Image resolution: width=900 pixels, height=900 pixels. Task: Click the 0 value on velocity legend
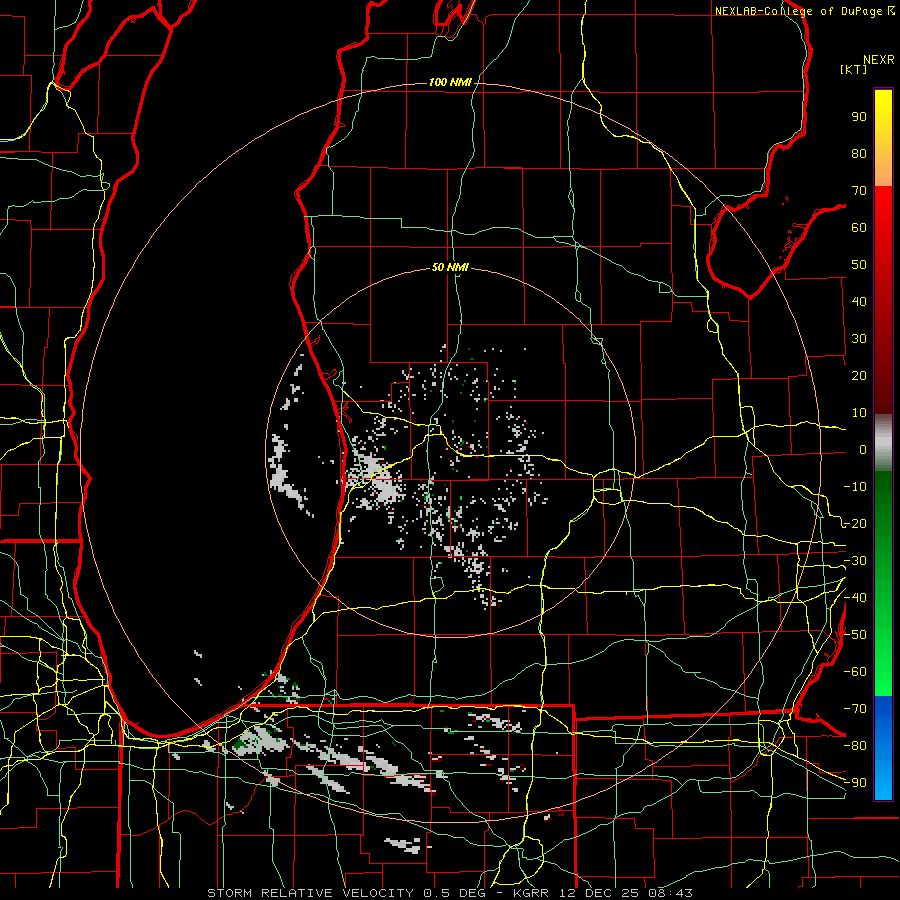[x=863, y=450]
